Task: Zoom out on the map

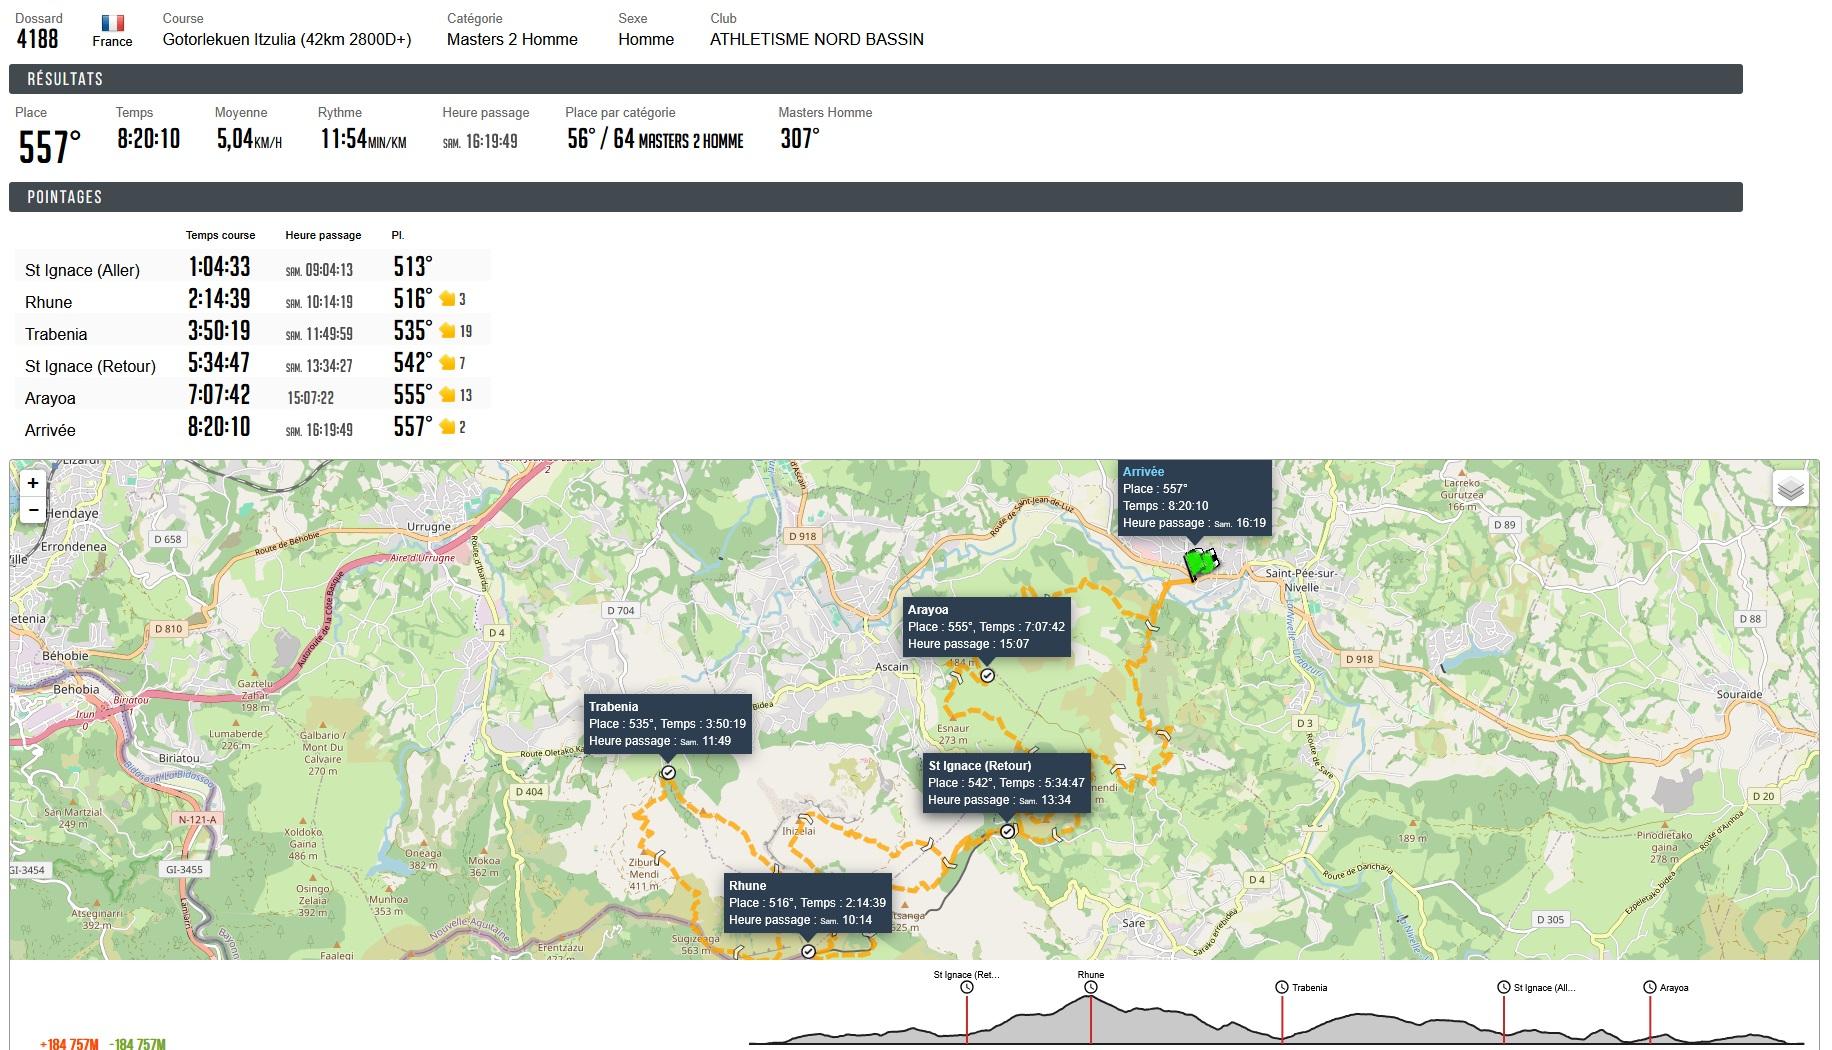Action: (33, 510)
